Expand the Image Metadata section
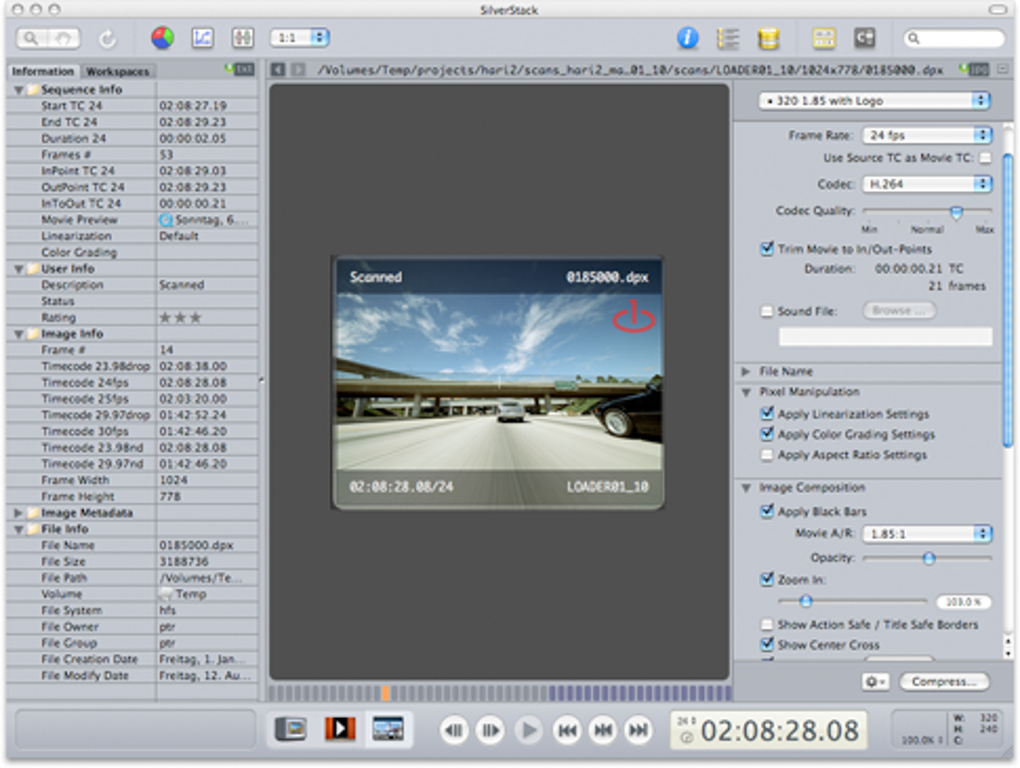 pos(19,513)
